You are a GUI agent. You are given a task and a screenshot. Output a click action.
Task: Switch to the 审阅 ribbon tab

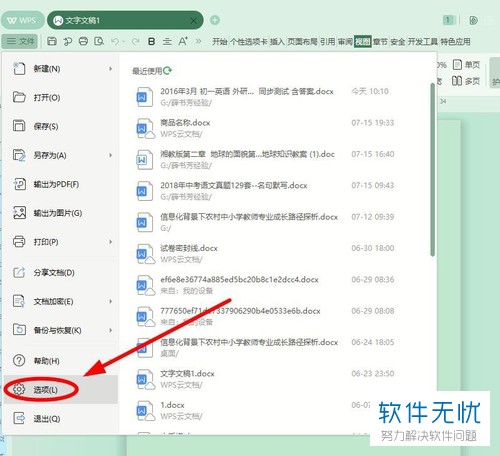pos(345,42)
